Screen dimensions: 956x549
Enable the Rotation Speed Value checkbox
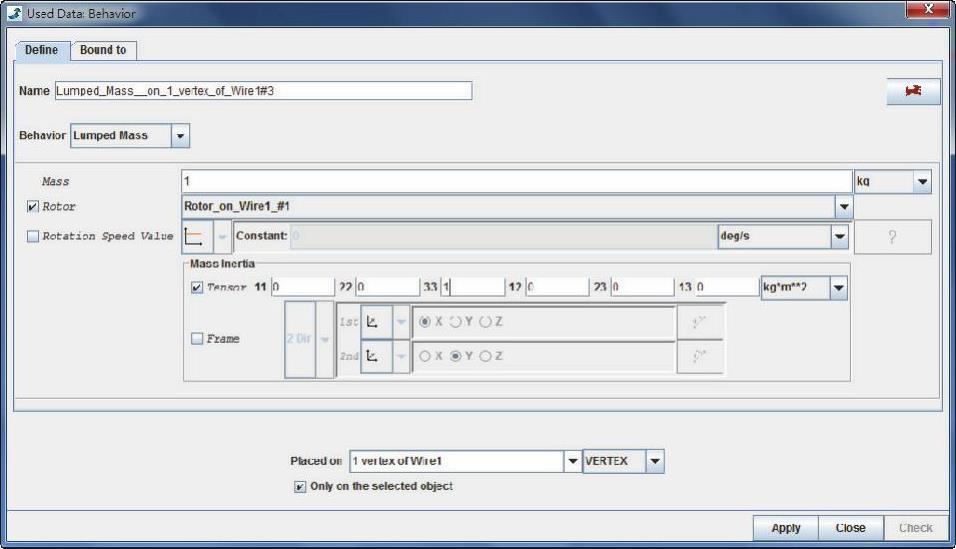33,236
